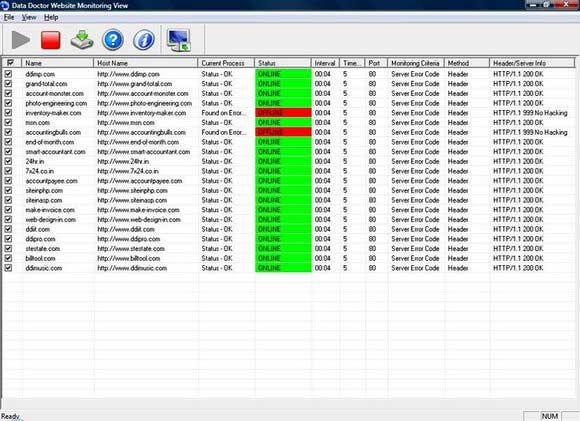This screenshot has height=421, width=580.
Task: Open the Help menu
Action: pyautogui.click(x=51, y=17)
